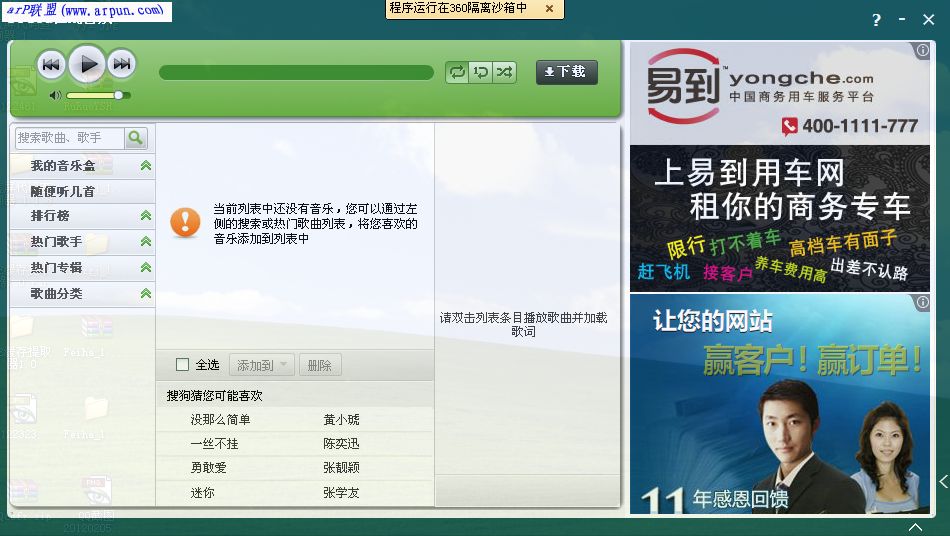Expand the 热门歌手 section arrow
Image resolution: width=950 pixels, height=536 pixels.
click(146, 242)
